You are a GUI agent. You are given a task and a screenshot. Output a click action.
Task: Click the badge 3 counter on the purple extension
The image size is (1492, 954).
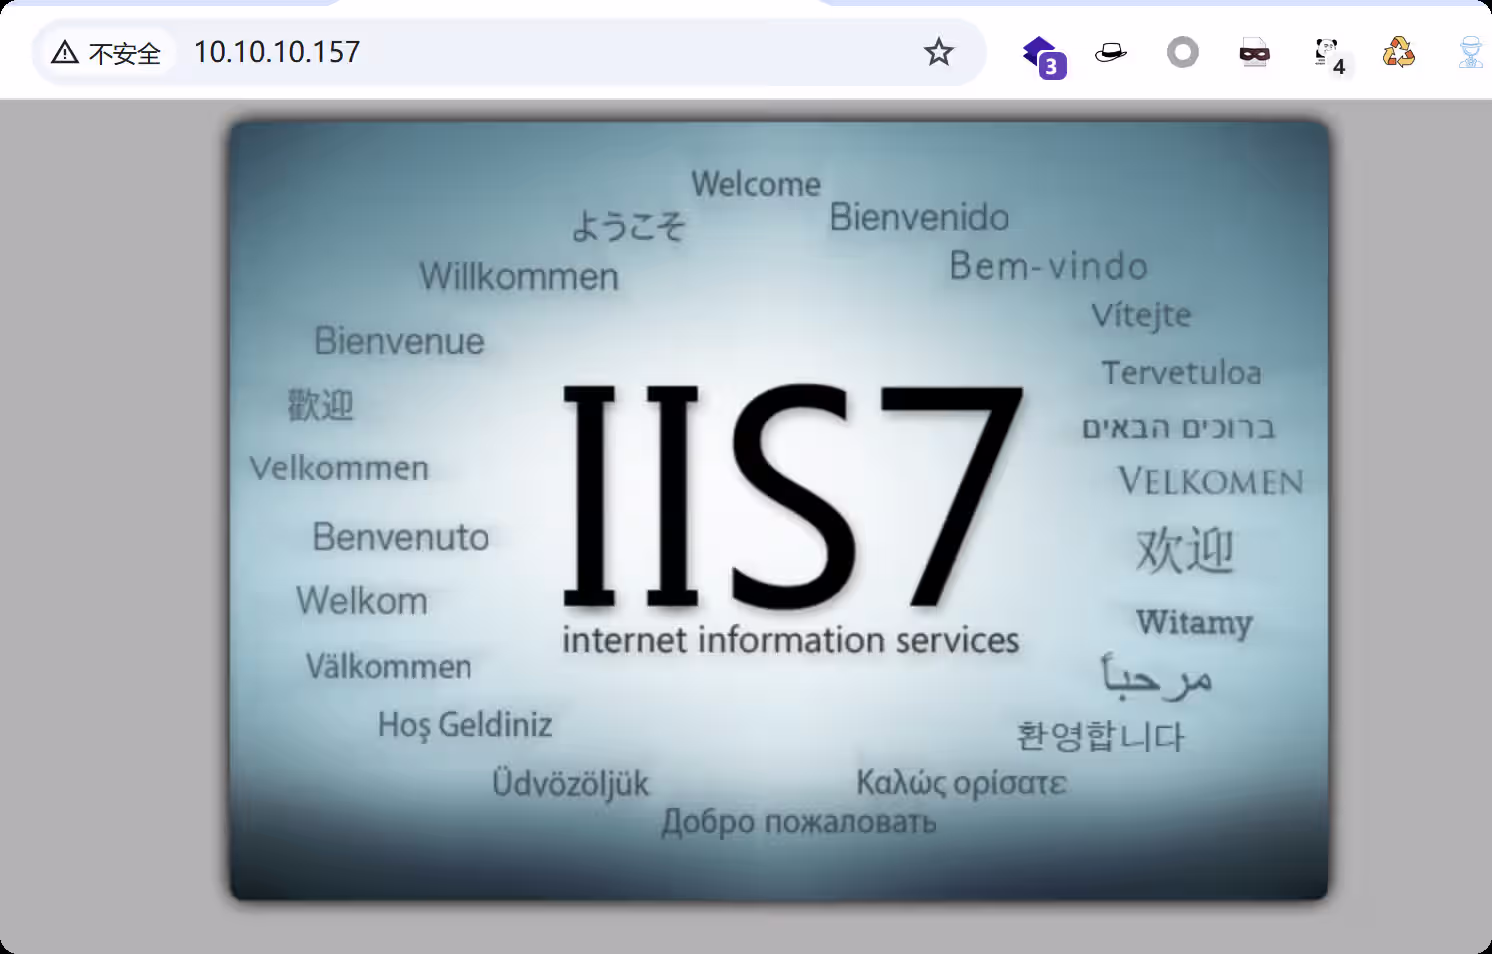(x=1051, y=66)
